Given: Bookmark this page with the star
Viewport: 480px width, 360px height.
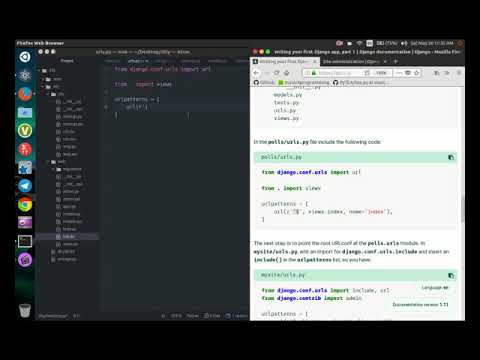Looking at the screenshot, I should point(416,73).
